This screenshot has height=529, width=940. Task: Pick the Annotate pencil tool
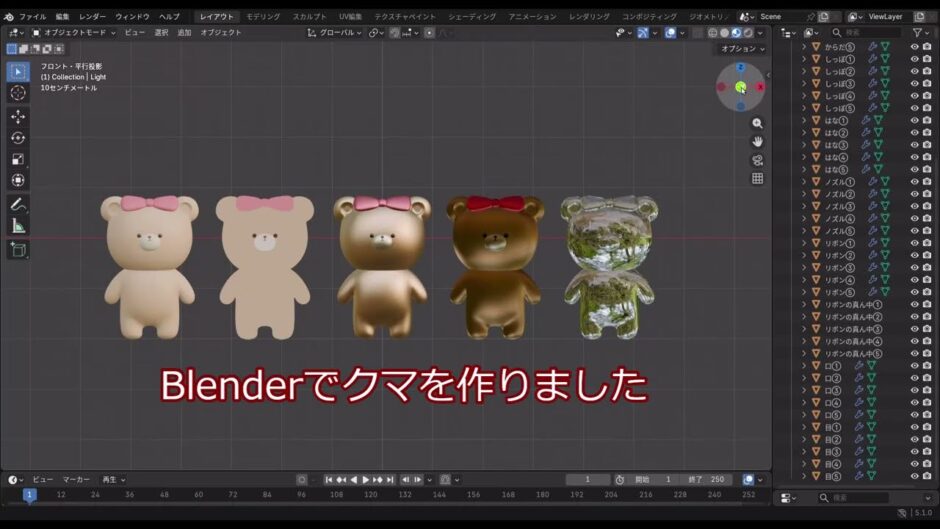pos(18,204)
